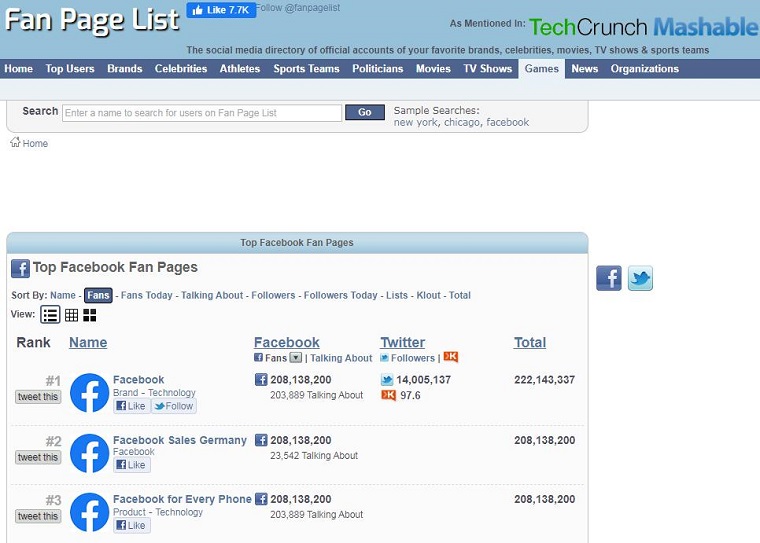Viewport: 760px width, 543px height.
Task: Click the Home breadcrumb house icon
Action: click(16, 142)
